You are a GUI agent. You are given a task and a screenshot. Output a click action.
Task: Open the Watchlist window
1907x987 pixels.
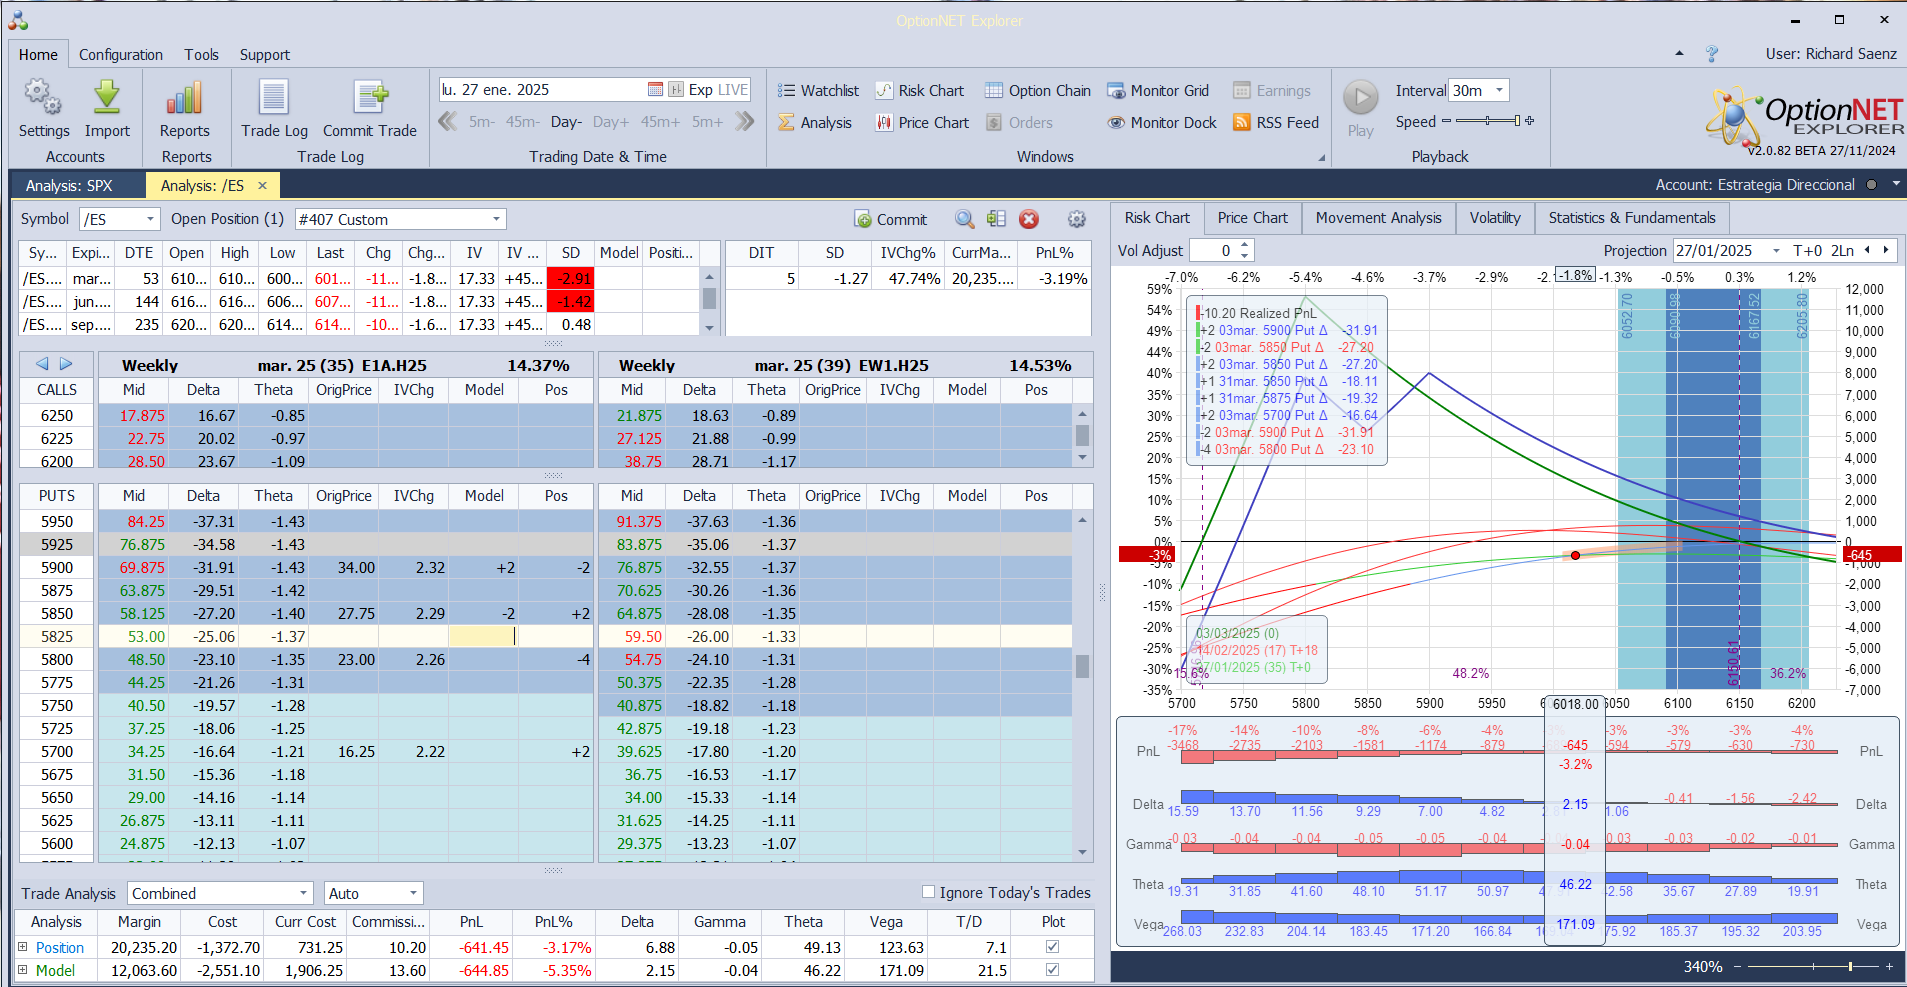click(x=818, y=91)
